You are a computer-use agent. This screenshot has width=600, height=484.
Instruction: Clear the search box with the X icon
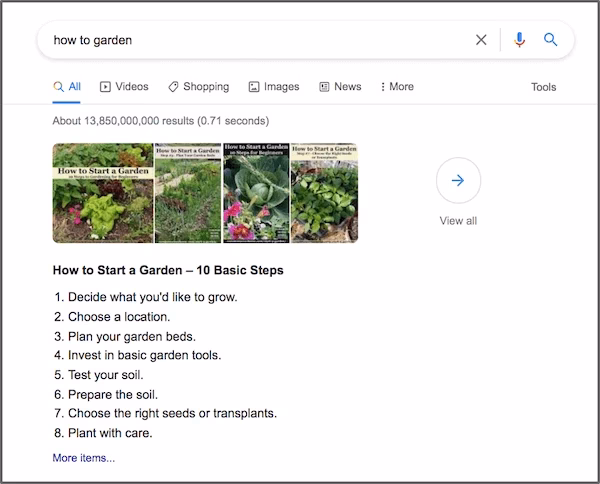pyautogui.click(x=481, y=40)
